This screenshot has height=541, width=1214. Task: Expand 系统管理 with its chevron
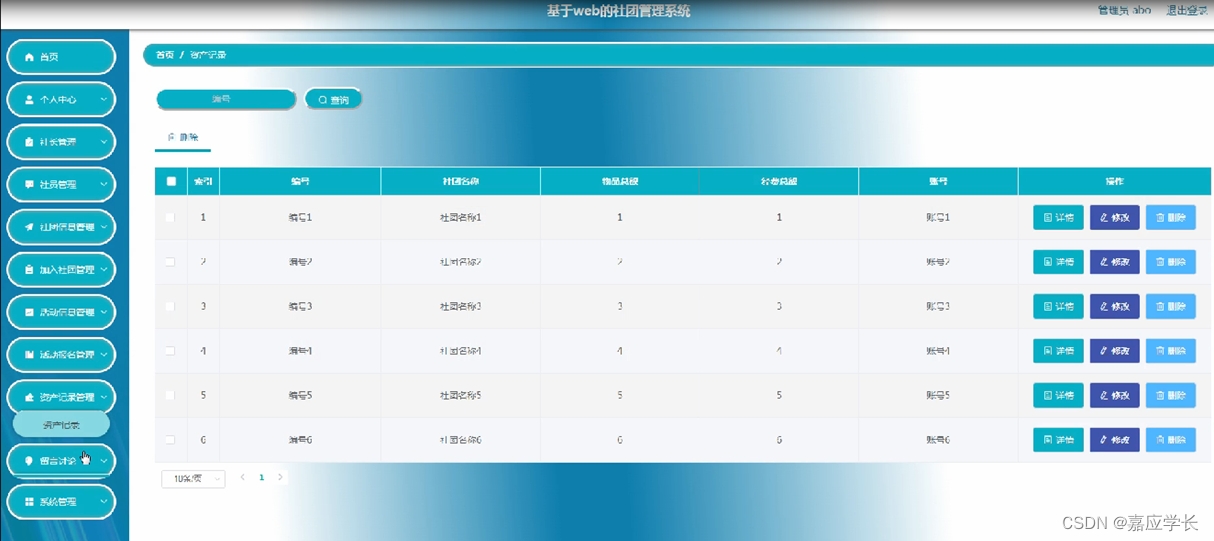104,502
